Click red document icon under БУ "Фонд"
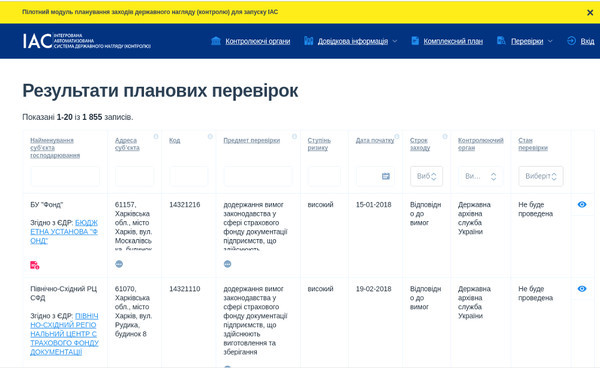This screenshot has height=368, width=600. (34, 265)
